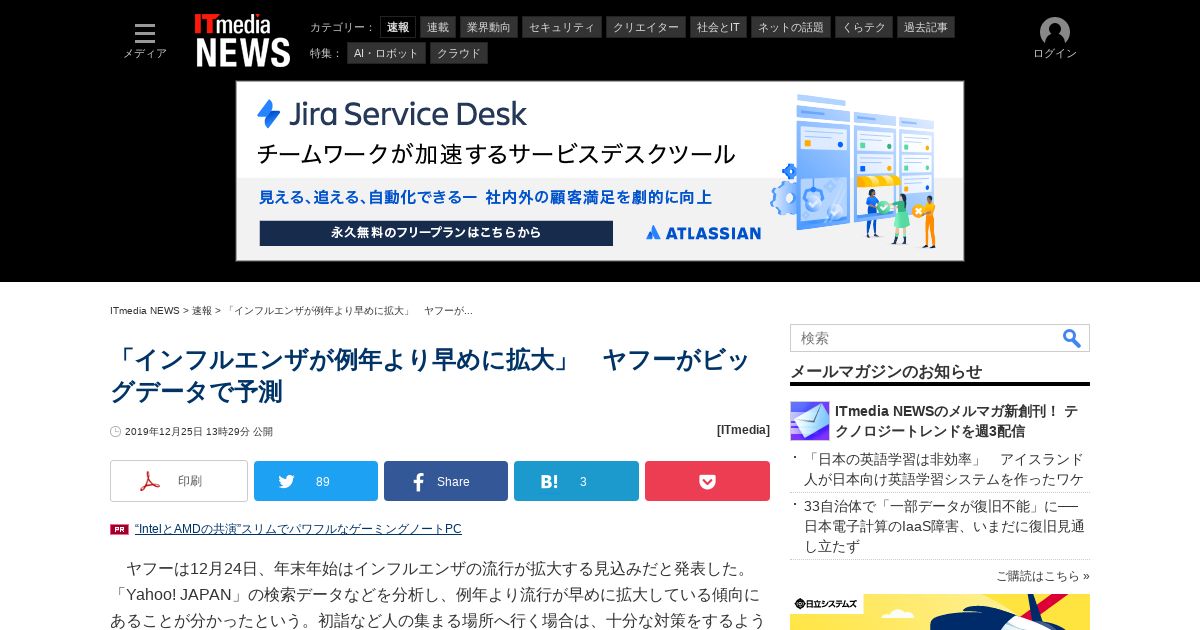Click the ITmedia NEWS logo
The image size is (1200, 630).
(242, 40)
